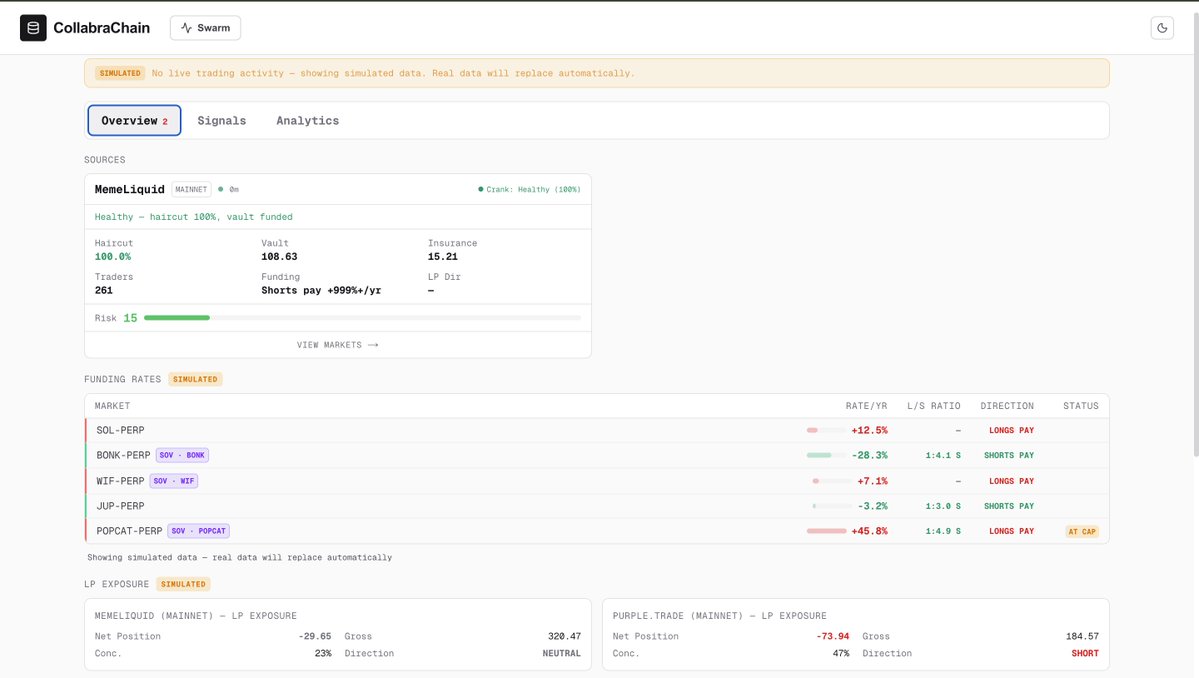Click the Risk 15 progress bar
This screenshot has width=1199, height=678.
[178, 317]
